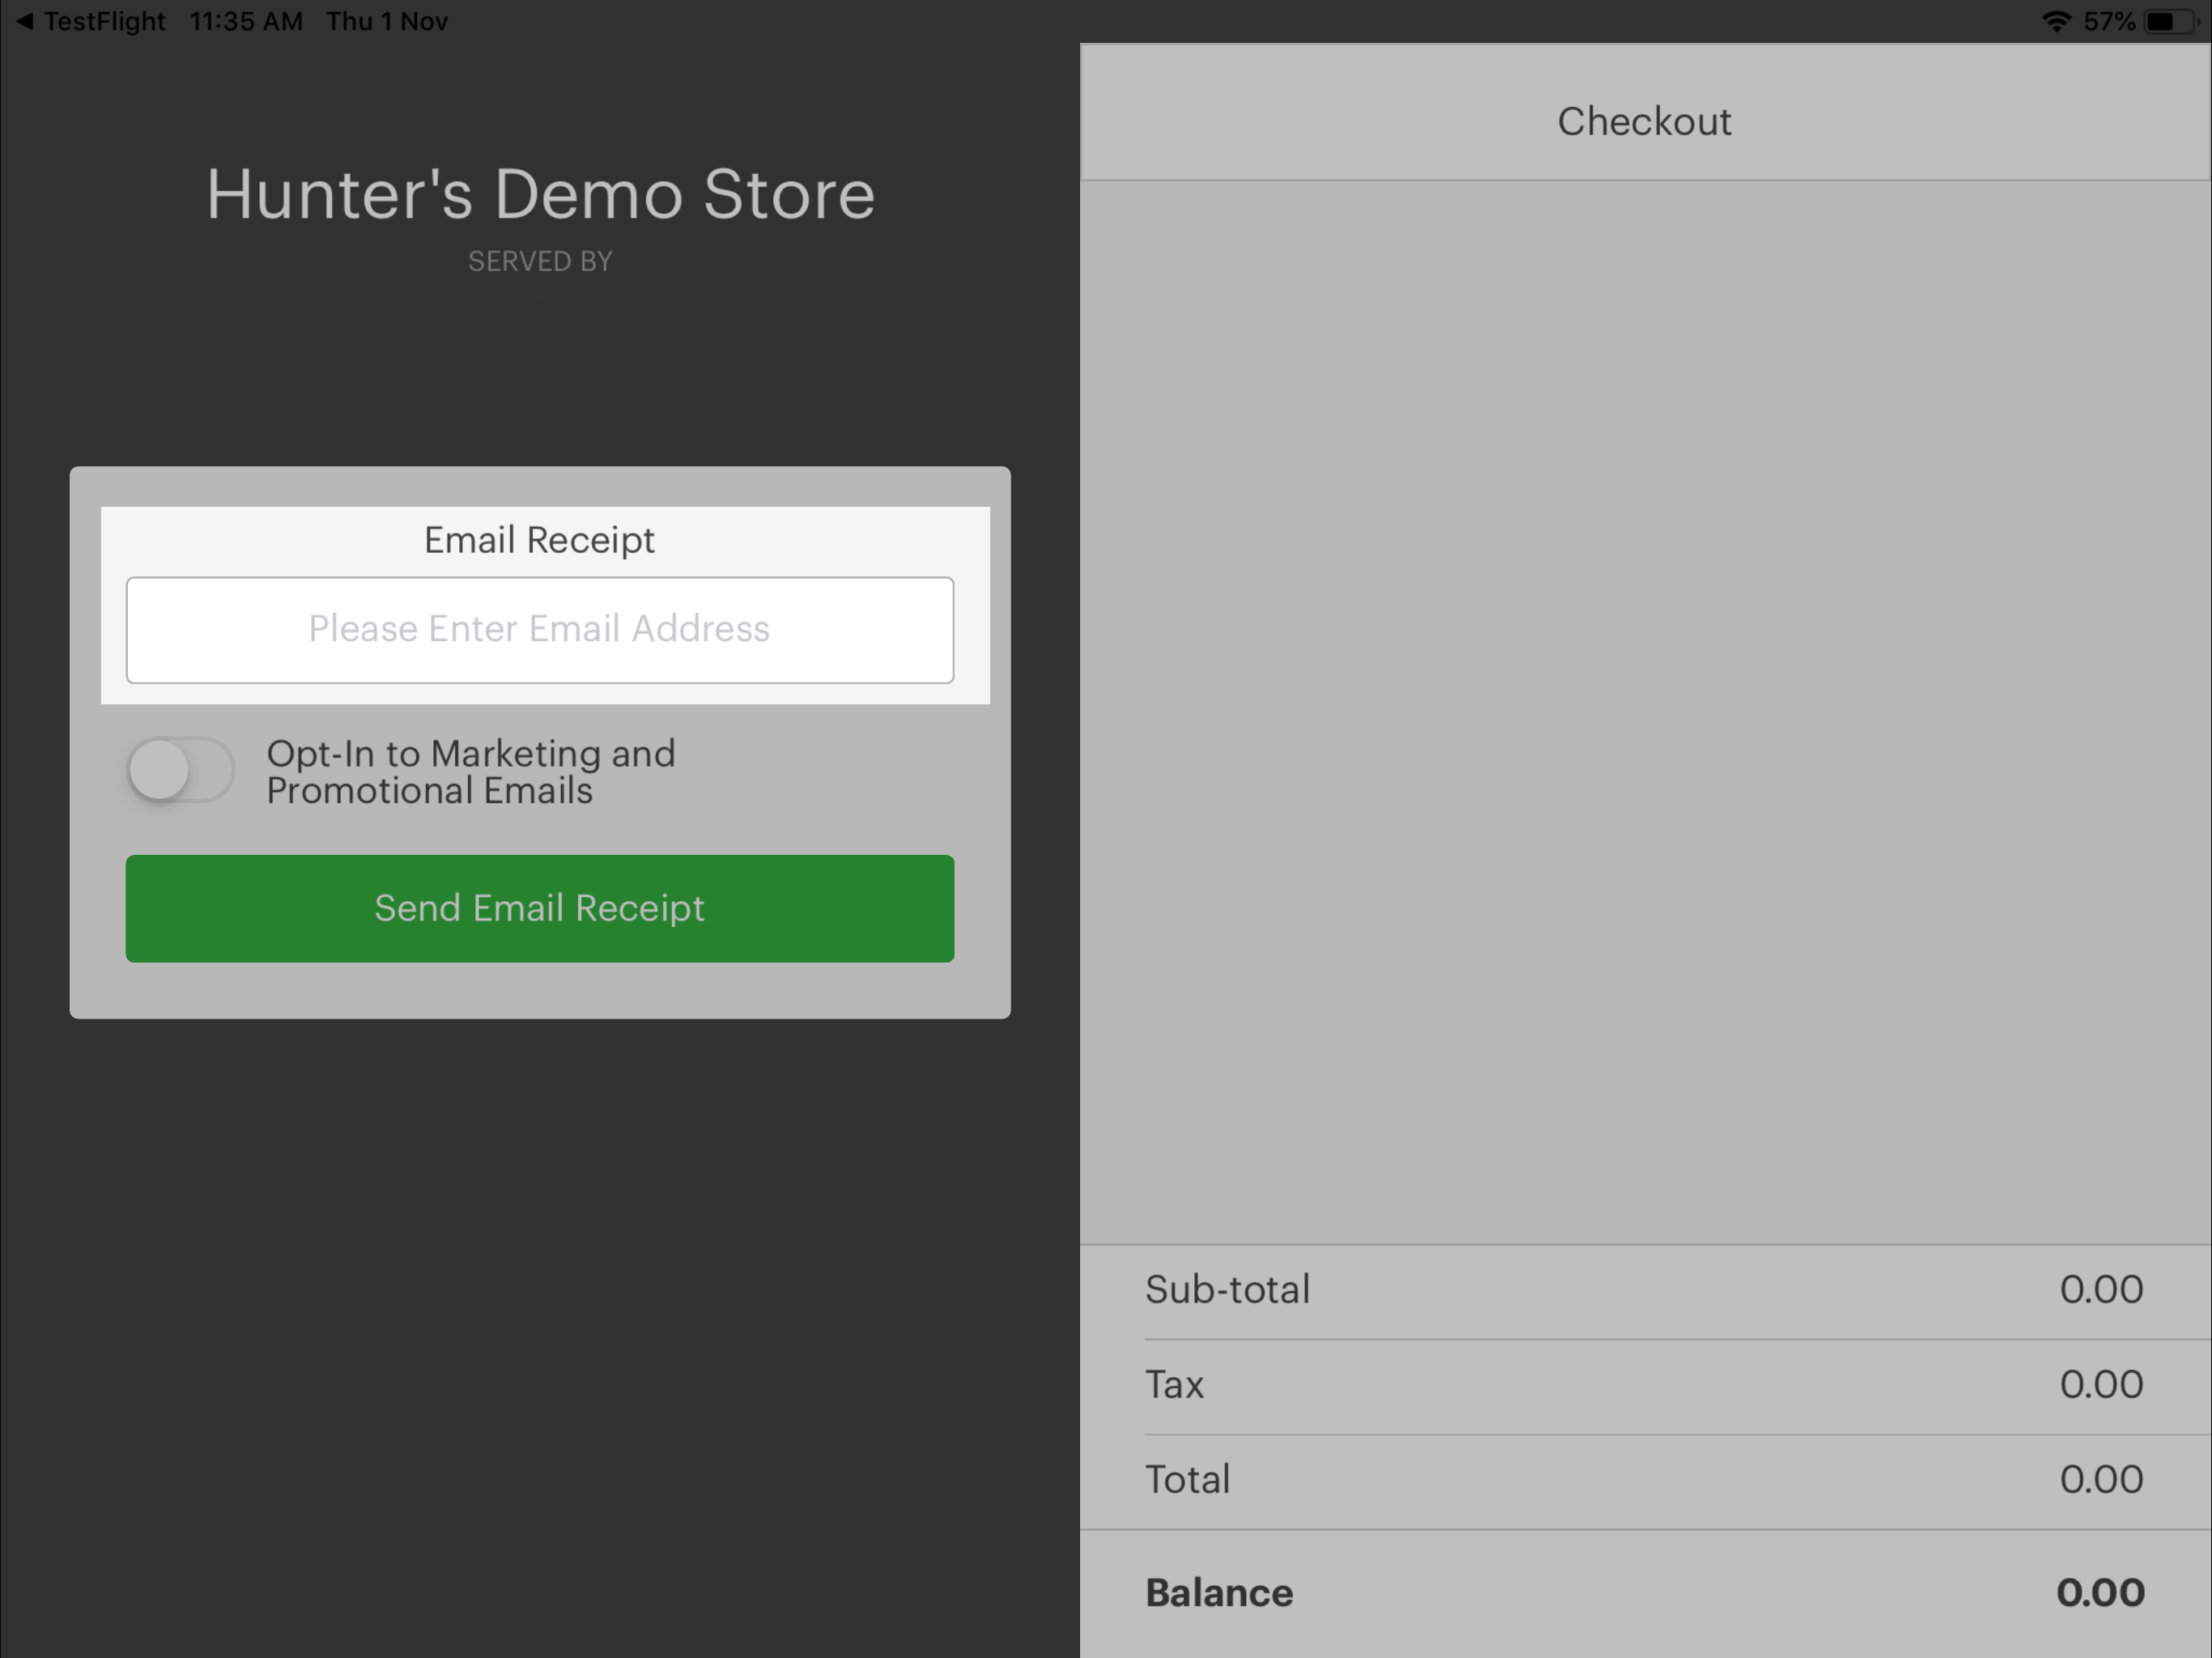Tap Hunter's Demo Store title
Viewport: 2212px width, 1658px height.
540,193
